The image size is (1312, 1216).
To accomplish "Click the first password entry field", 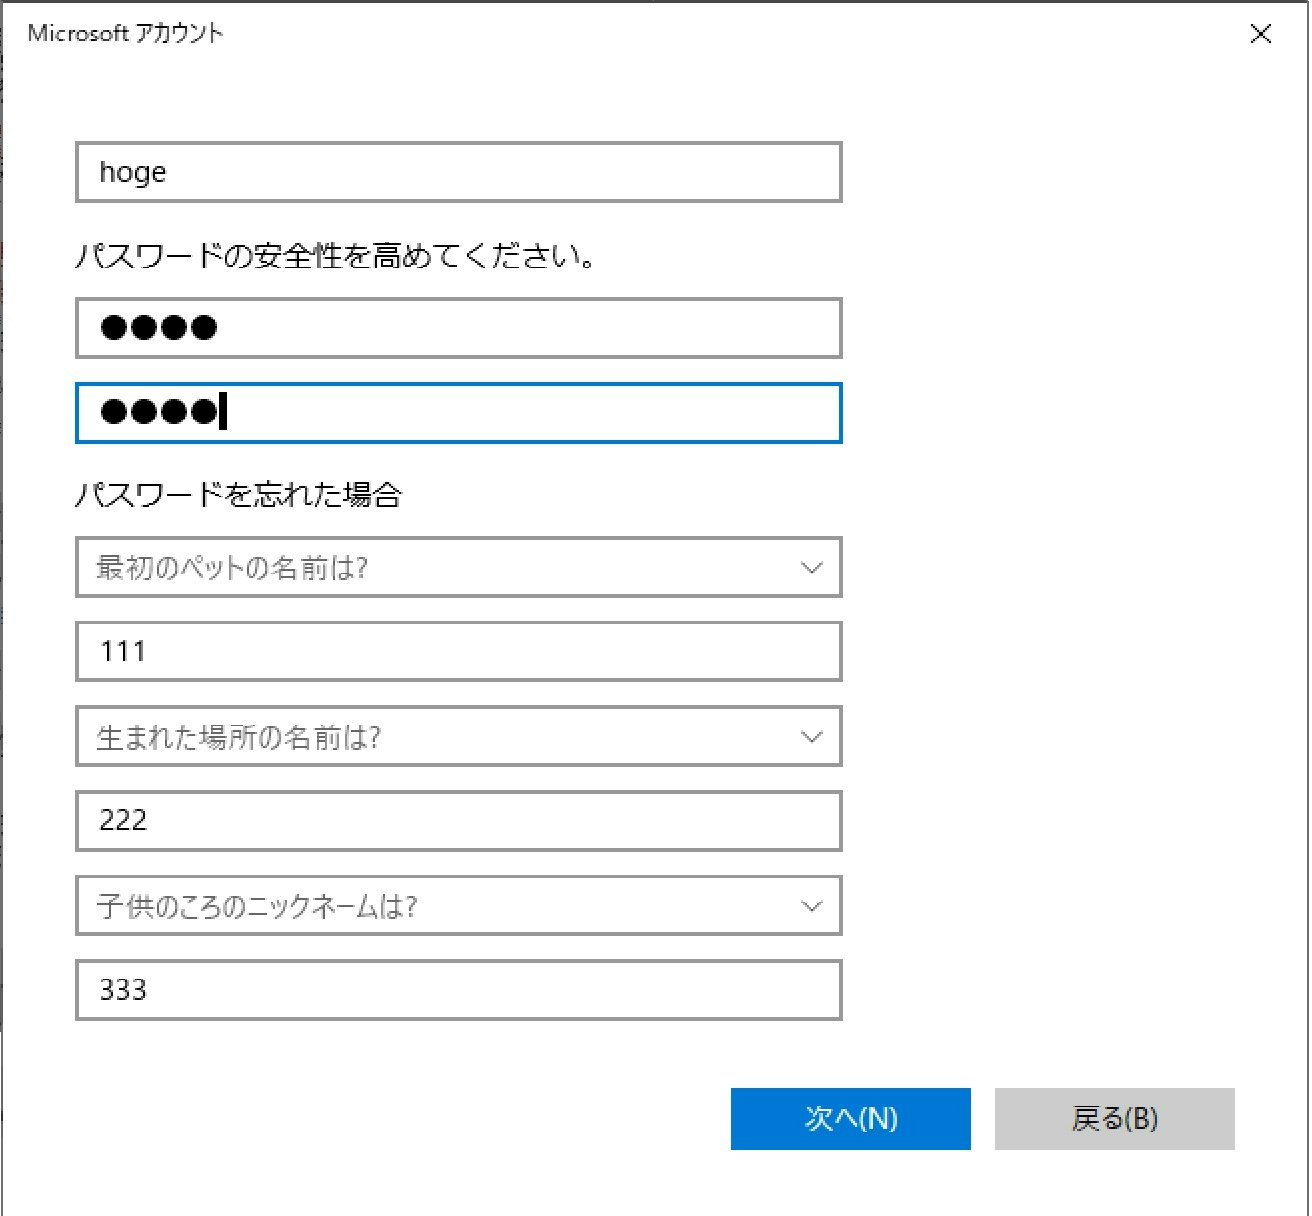I will click(x=456, y=328).
